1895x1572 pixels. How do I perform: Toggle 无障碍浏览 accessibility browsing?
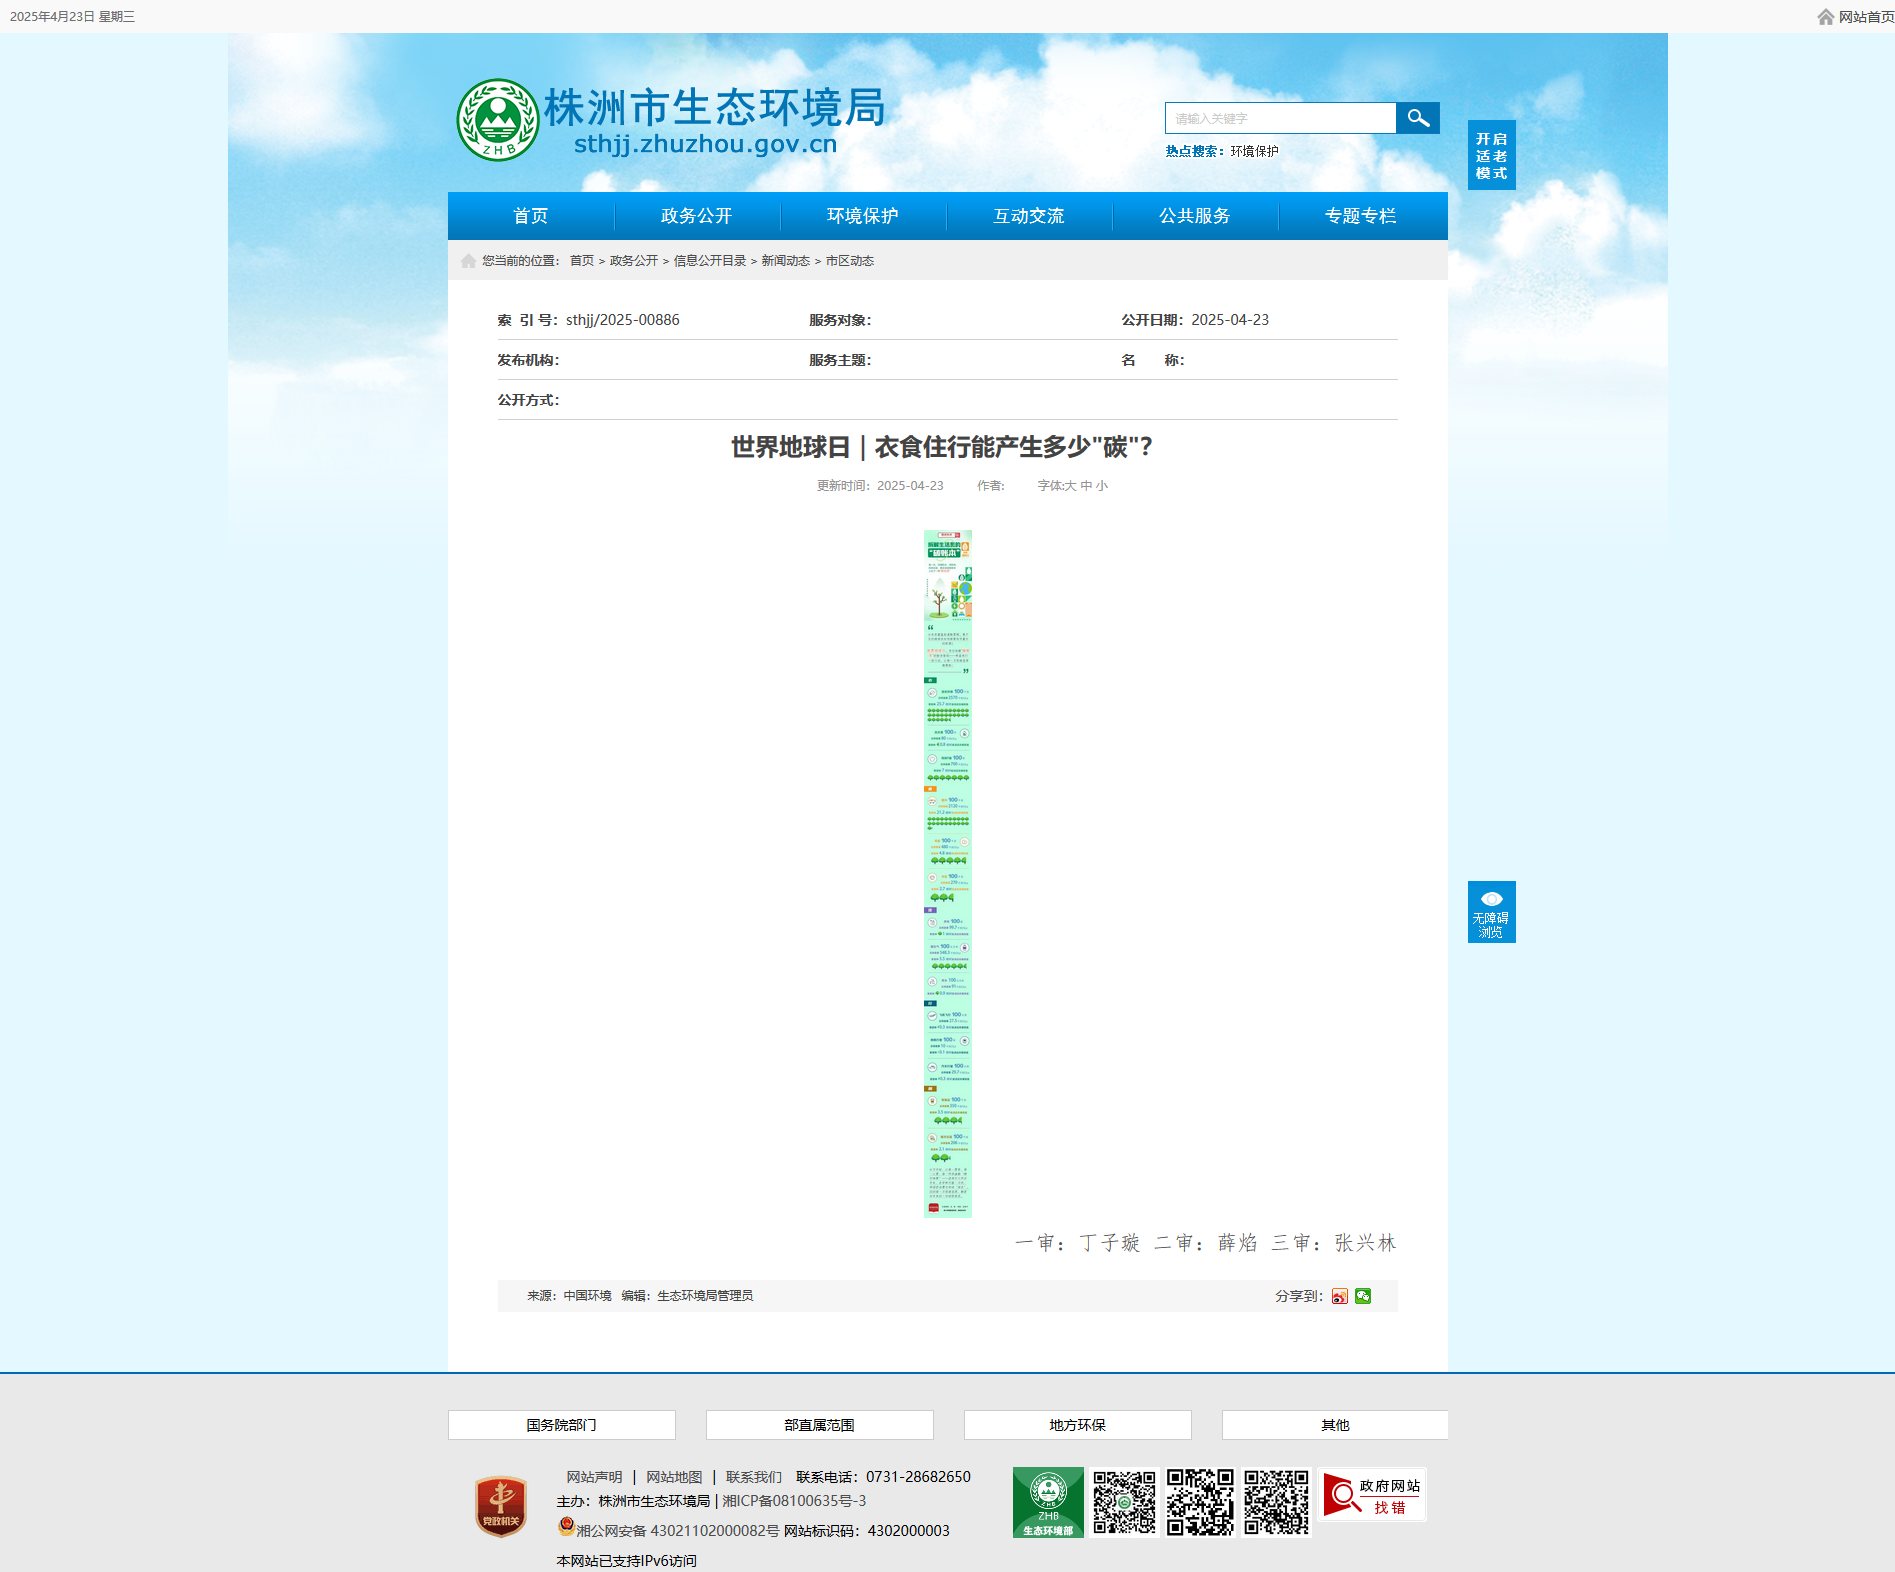tap(1491, 911)
